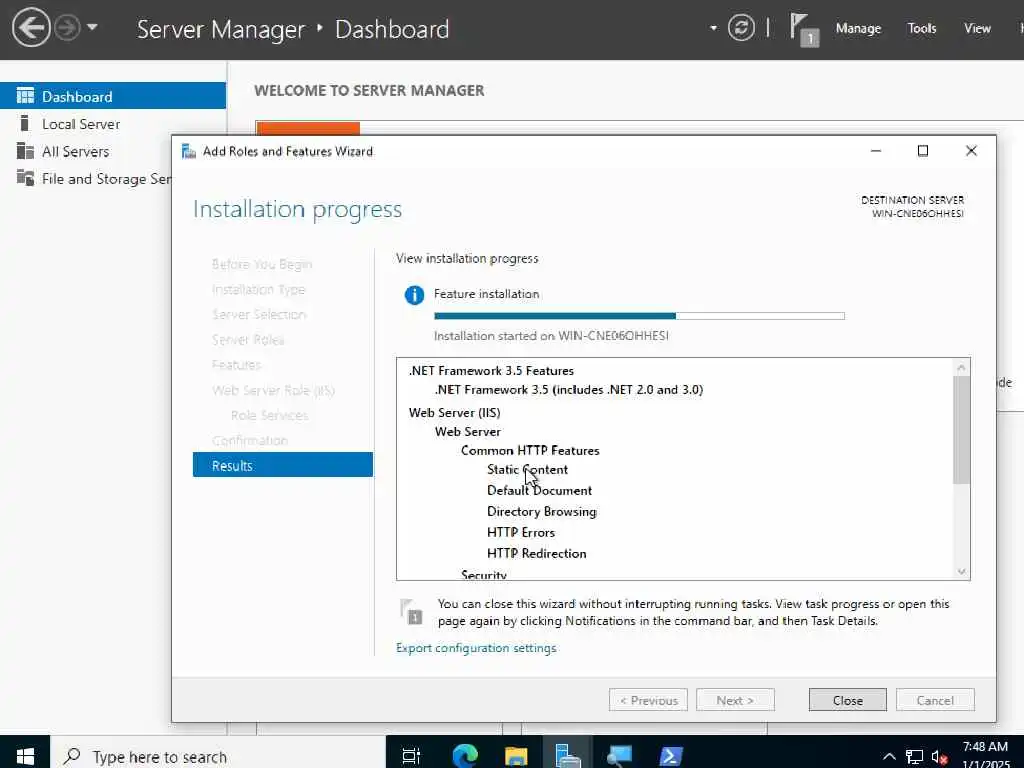Click the Next button in the wizard
The width and height of the screenshot is (1024, 768).
tap(735, 700)
